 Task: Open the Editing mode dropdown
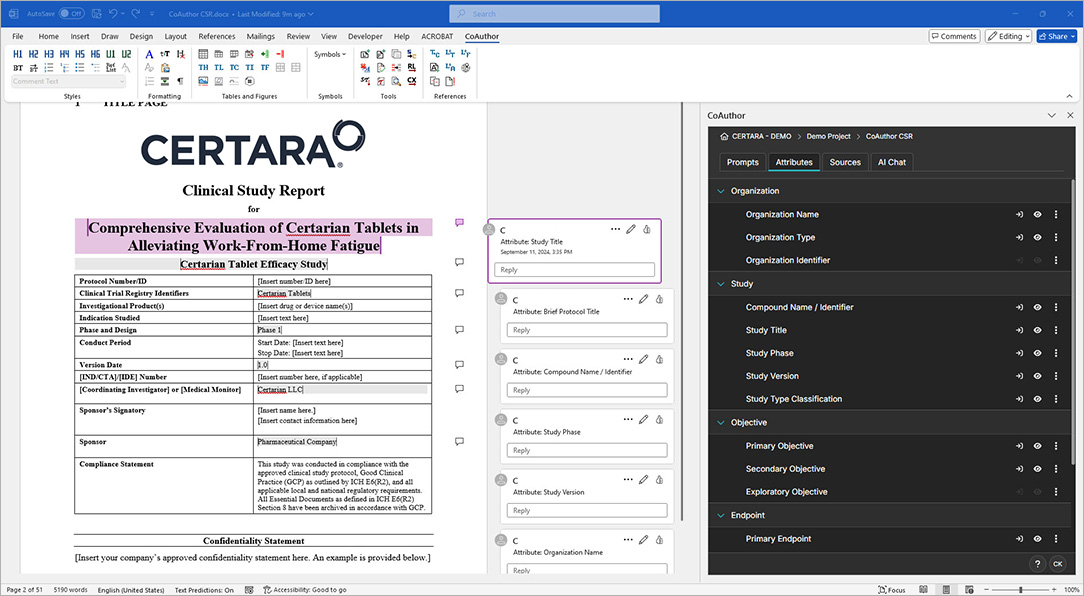tap(1009, 36)
